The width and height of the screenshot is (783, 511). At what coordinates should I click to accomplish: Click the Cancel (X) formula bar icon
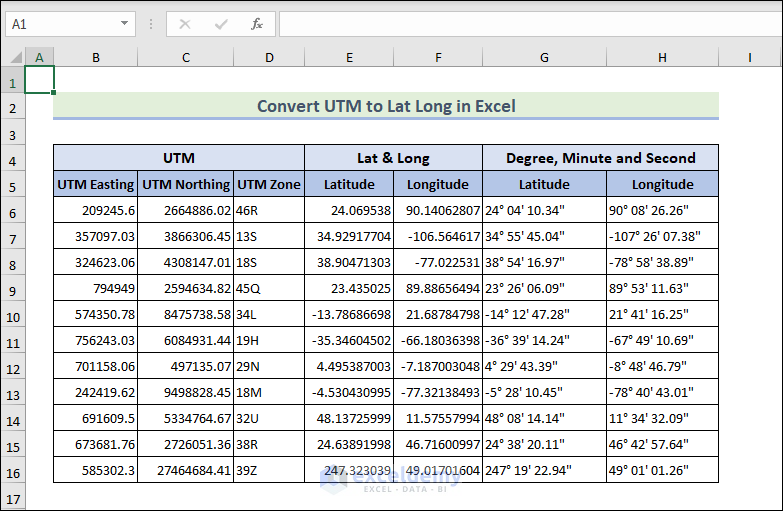pyautogui.click(x=185, y=24)
